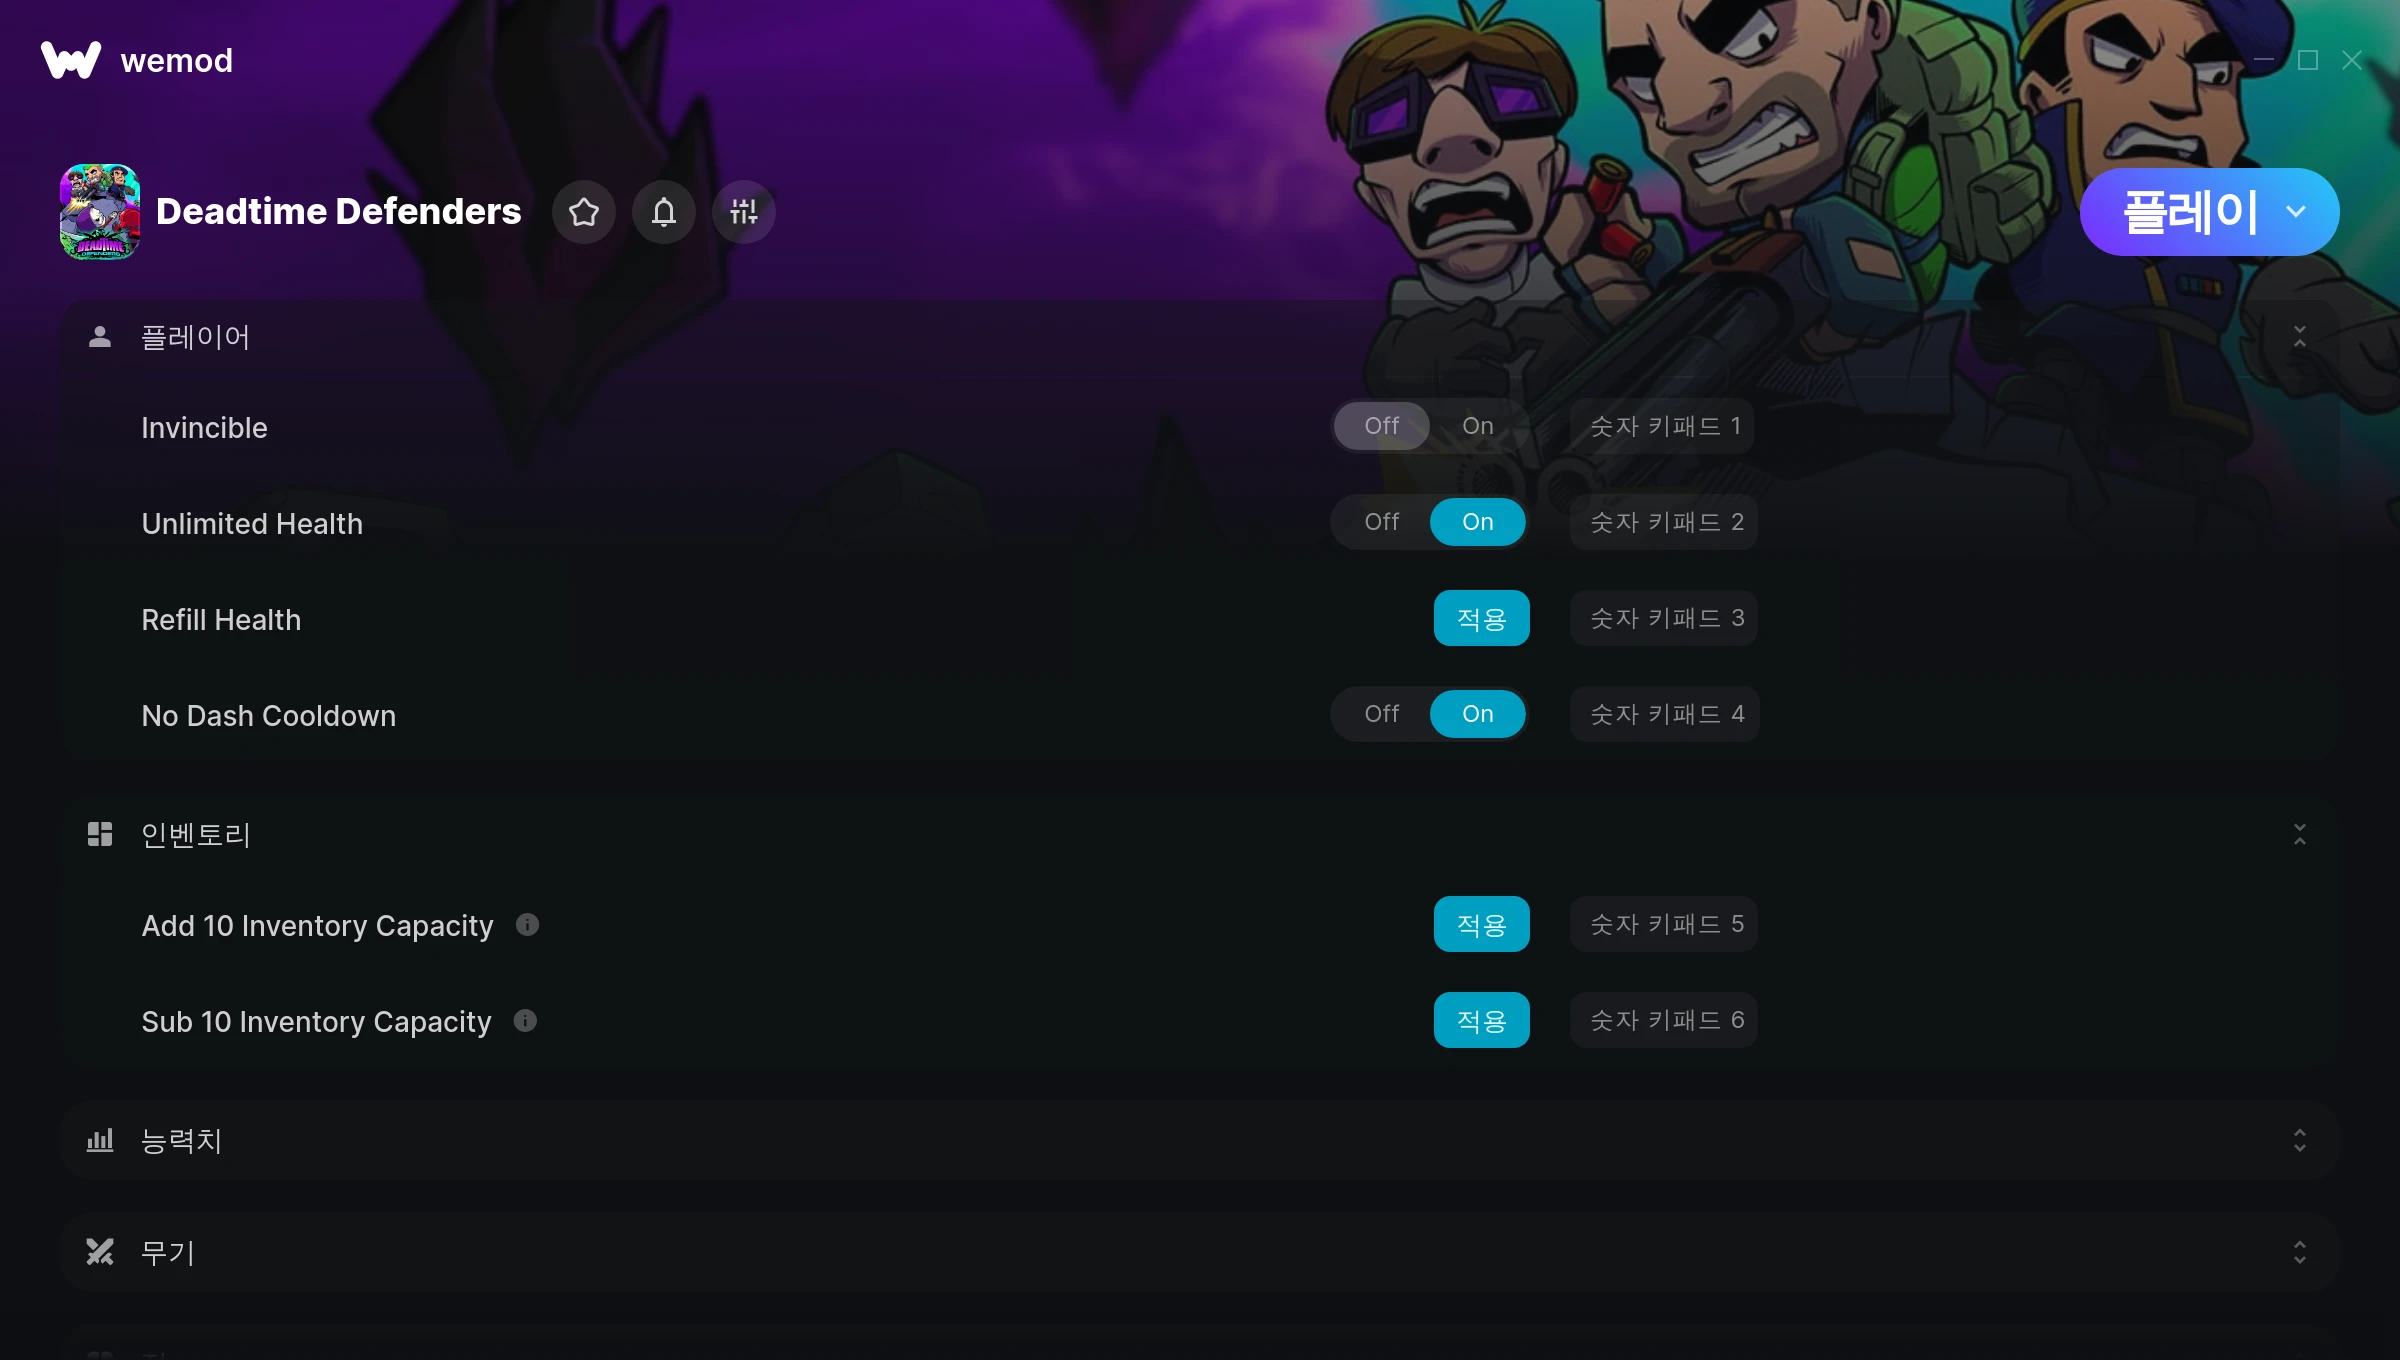Change the 숫자 키패드 1 hotkey for Invincible
Screen dimensions: 2400x1360
tap(1662, 426)
